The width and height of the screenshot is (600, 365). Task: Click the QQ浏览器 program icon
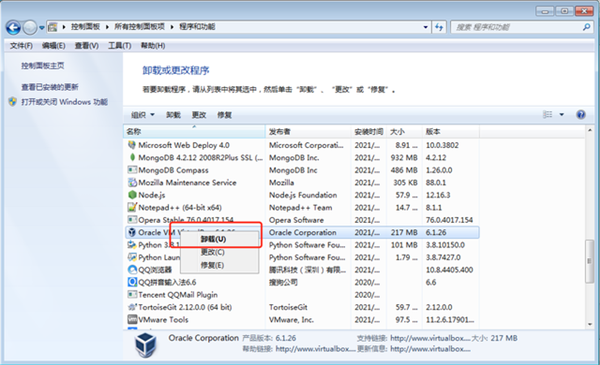132,270
